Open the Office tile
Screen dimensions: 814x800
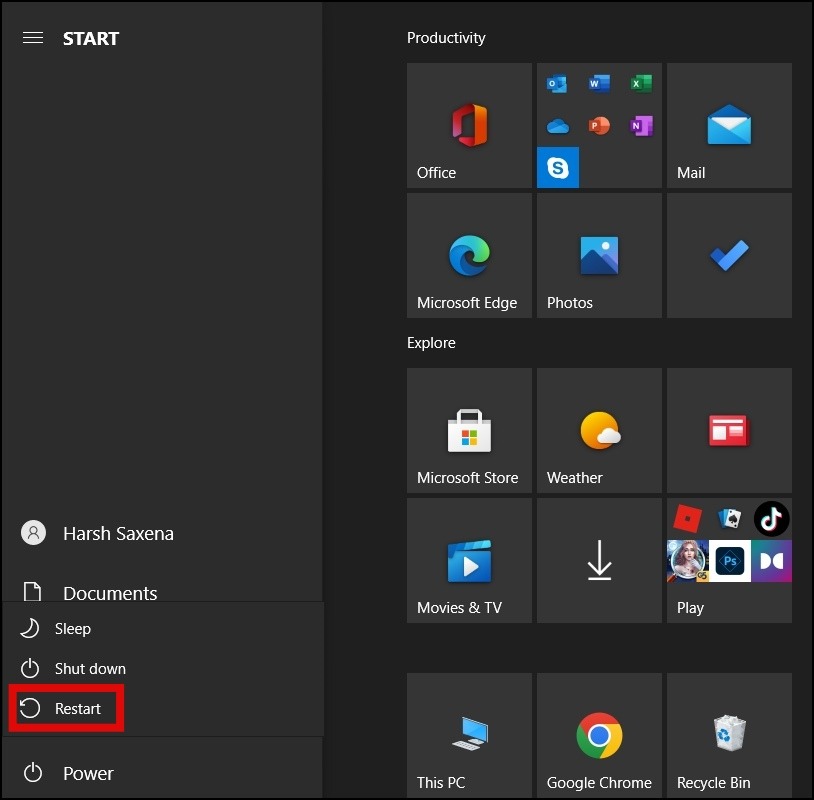pyautogui.click(x=469, y=126)
